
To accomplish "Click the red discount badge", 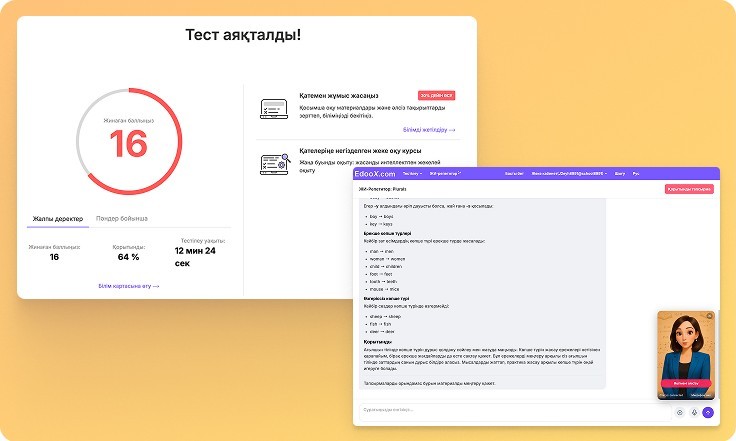I will click(x=437, y=95).
